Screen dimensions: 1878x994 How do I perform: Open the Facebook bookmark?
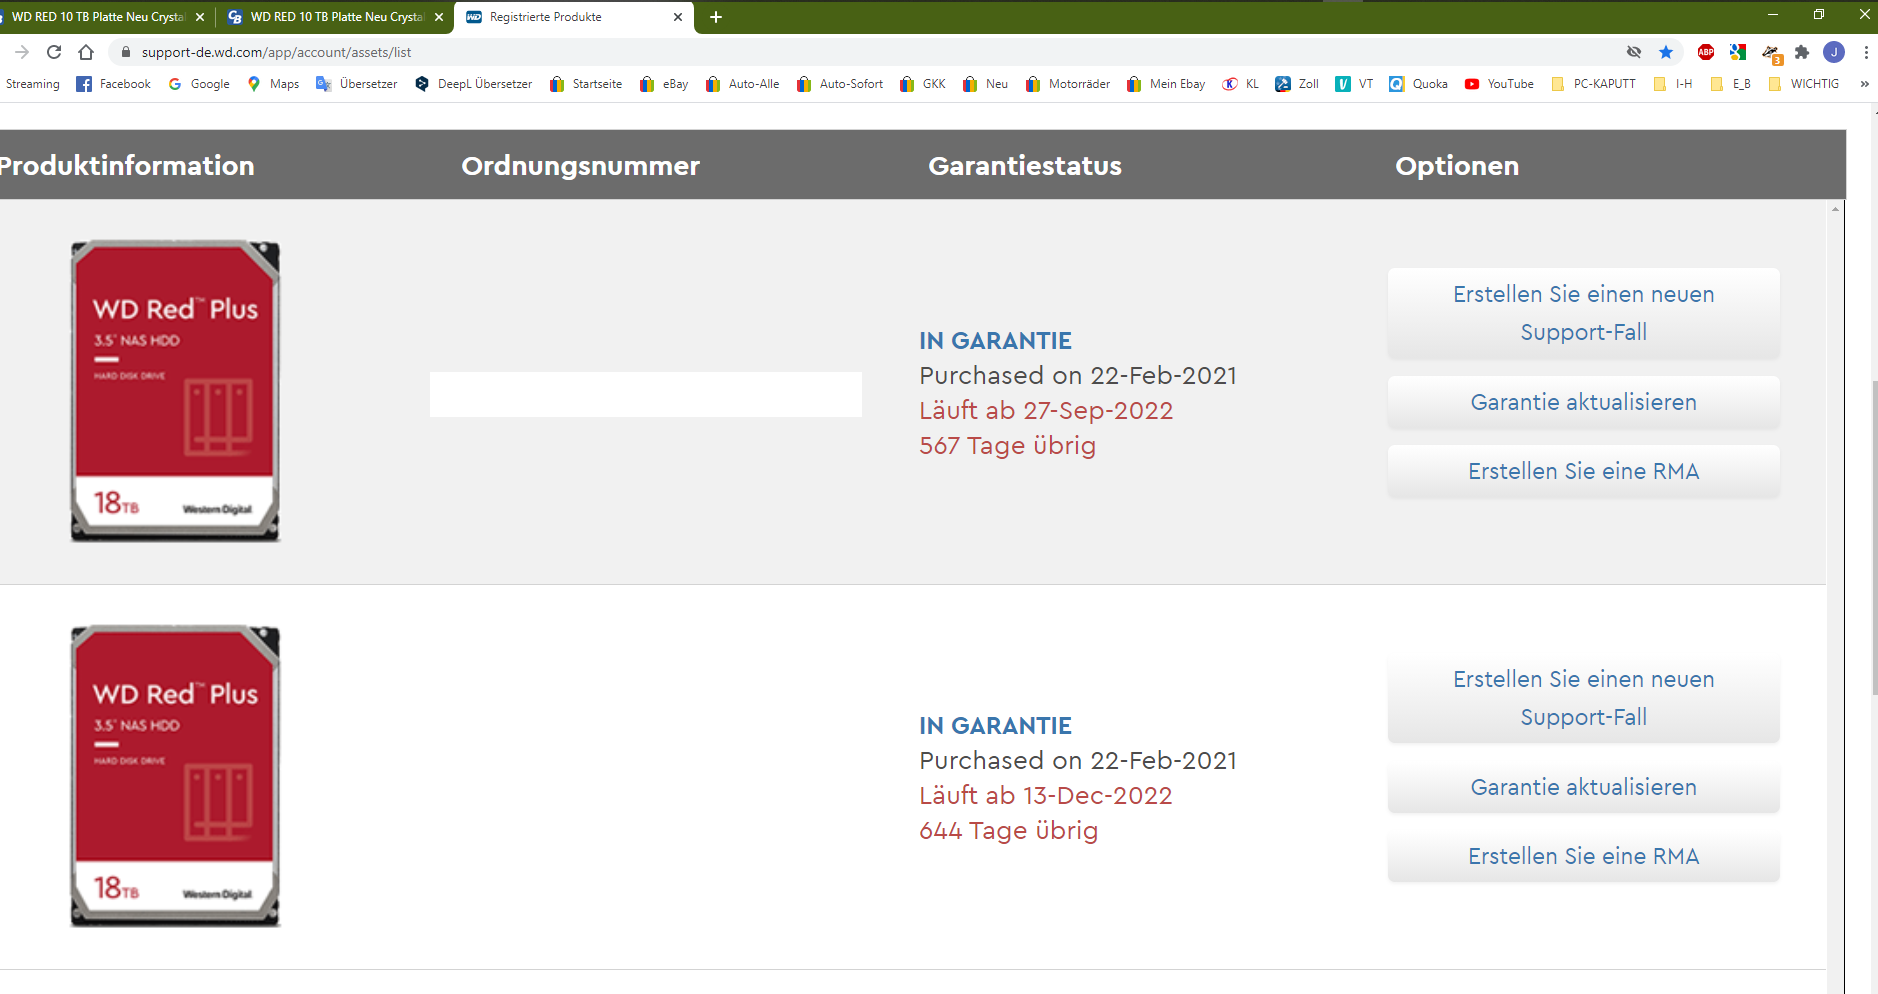pyautogui.click(x=114, y=84)
